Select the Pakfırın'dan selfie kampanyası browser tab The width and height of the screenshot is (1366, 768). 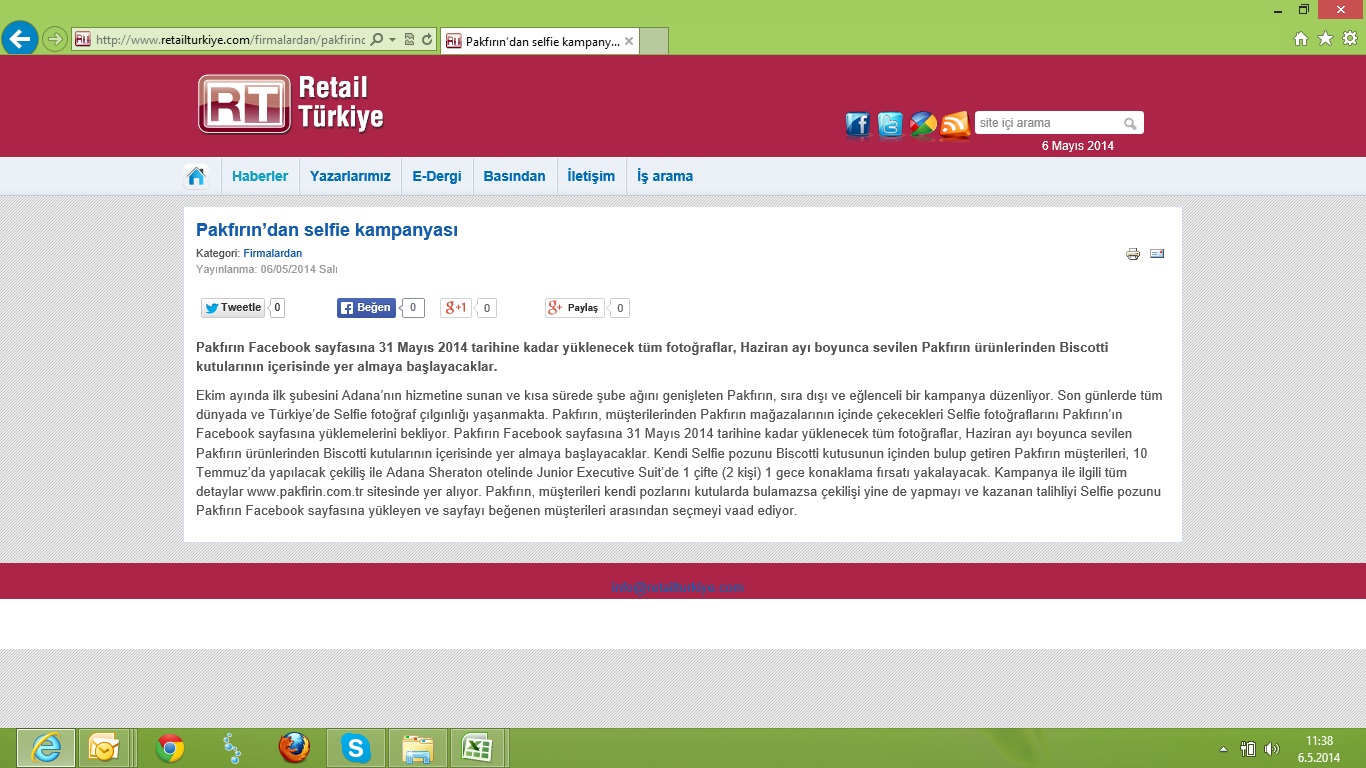point(539,41)
